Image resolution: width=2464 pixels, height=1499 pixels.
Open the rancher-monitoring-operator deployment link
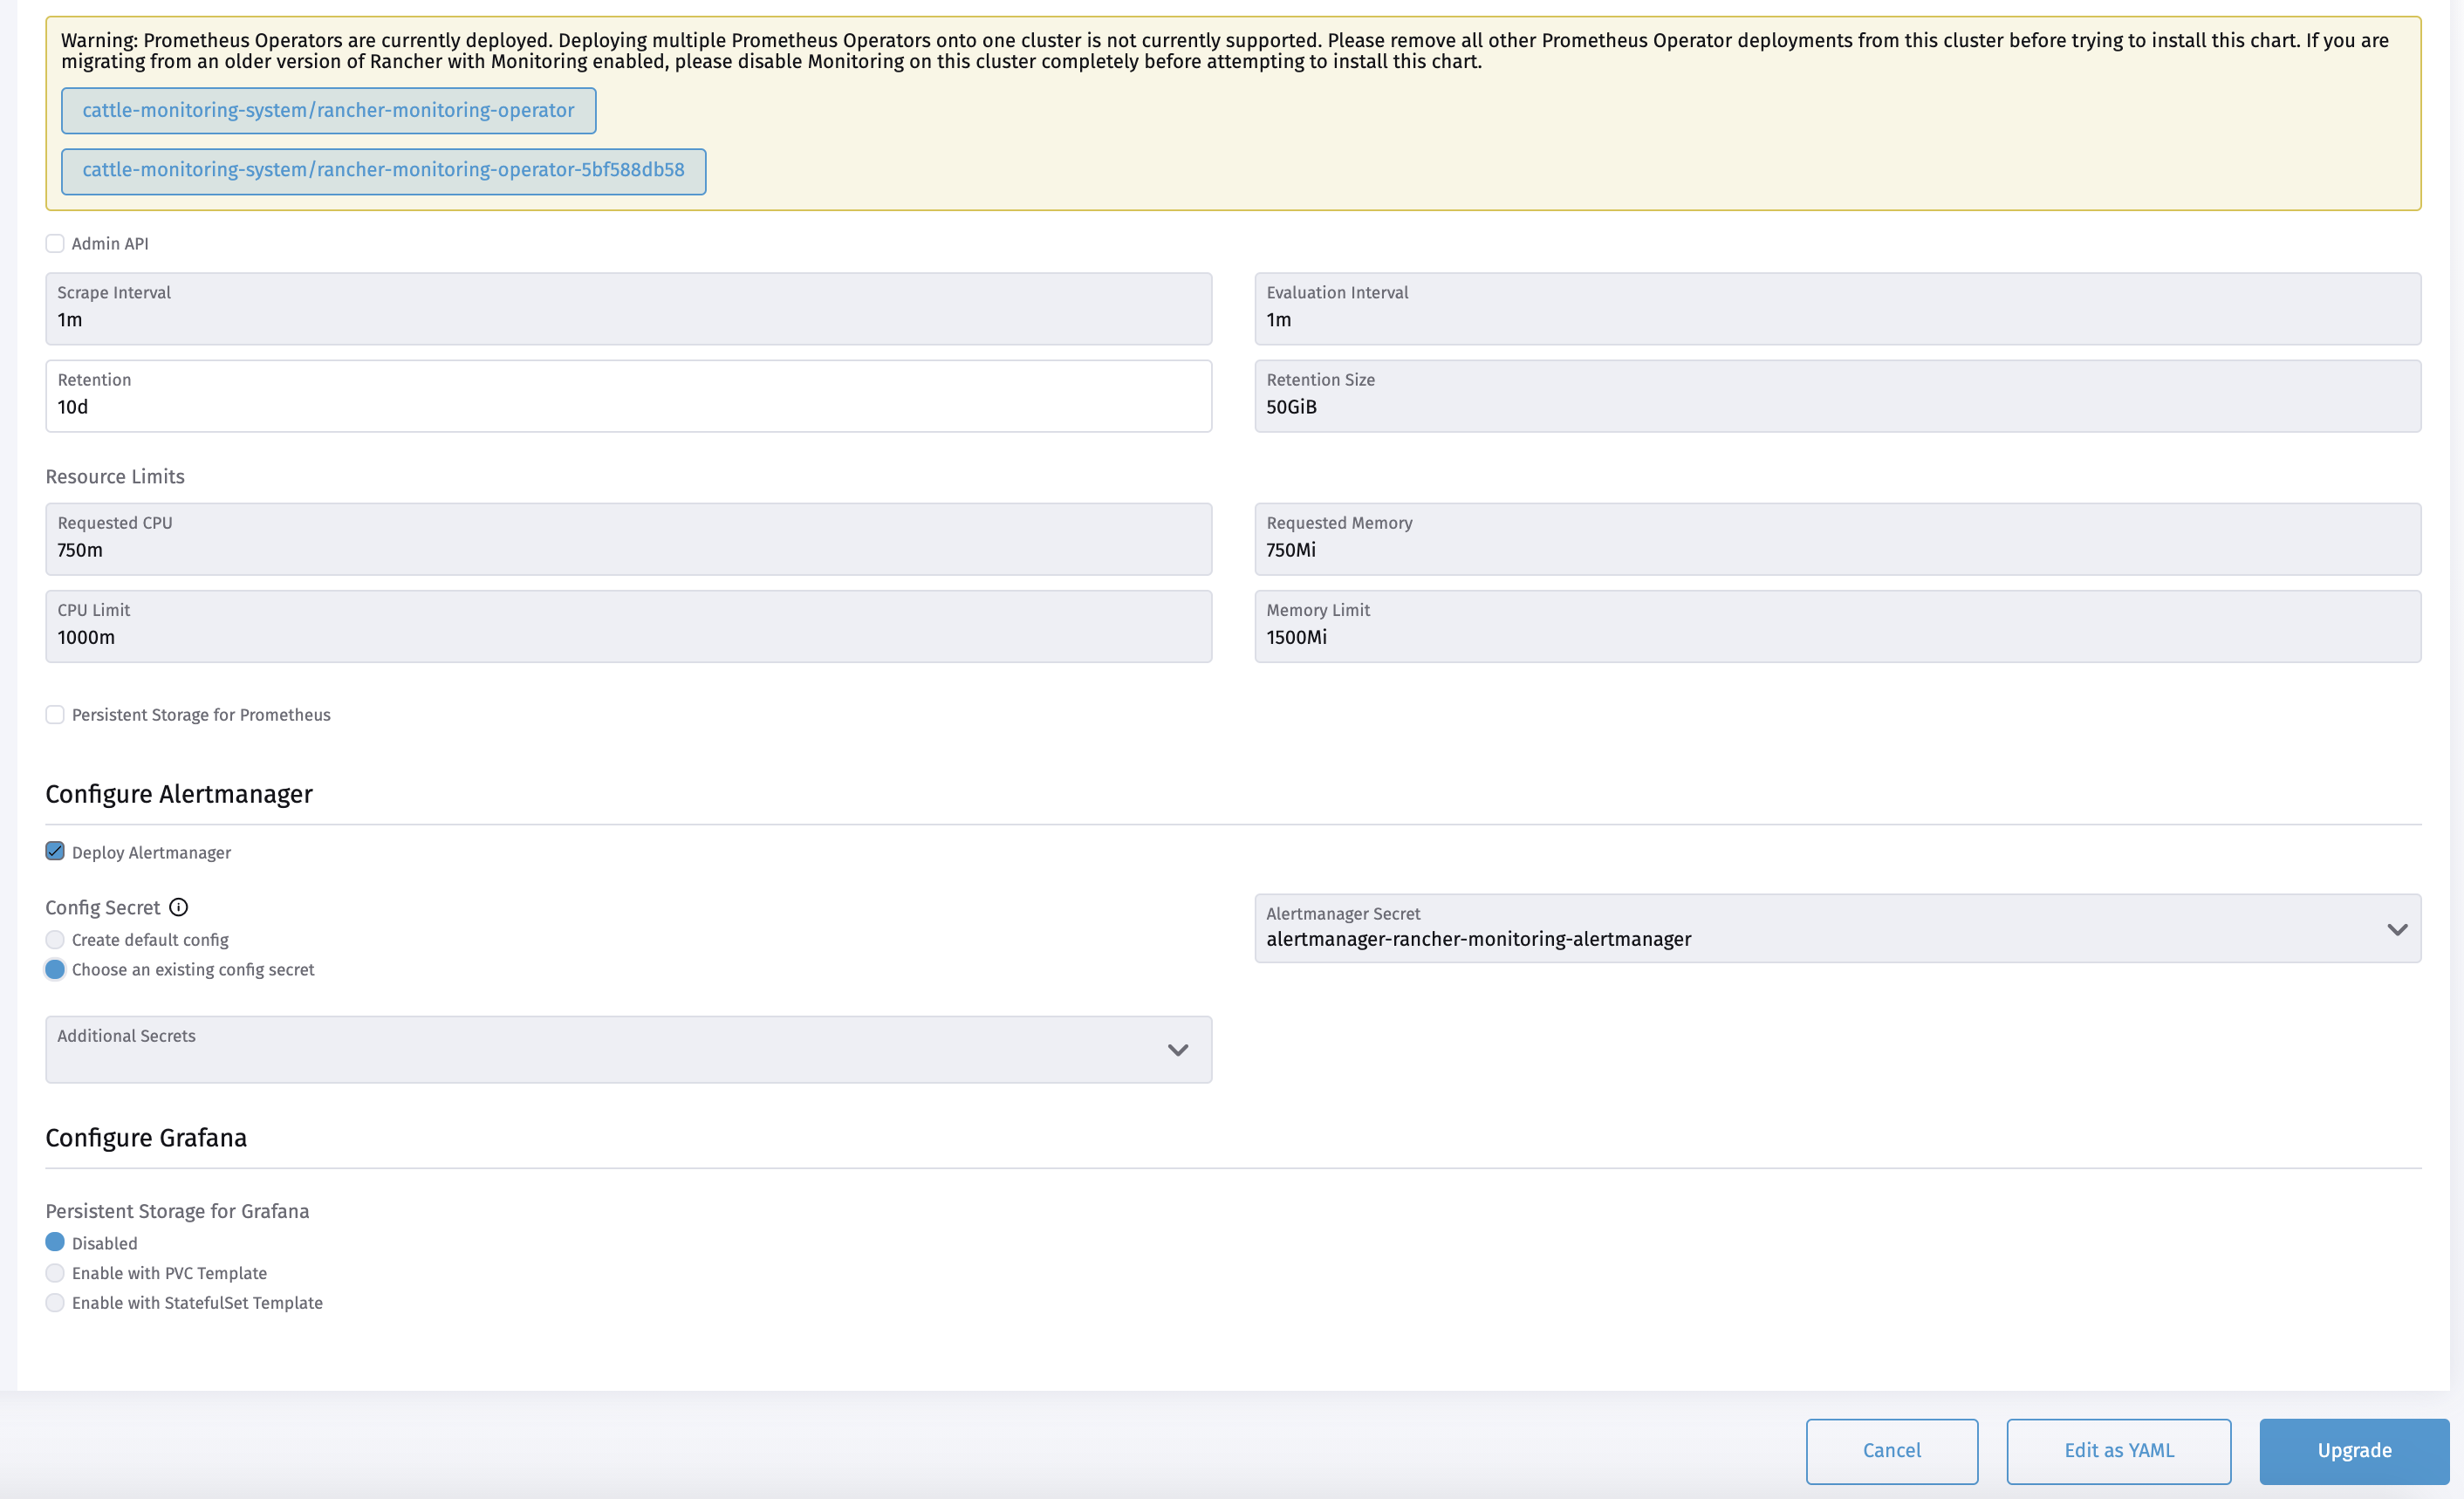pos(328,110)
